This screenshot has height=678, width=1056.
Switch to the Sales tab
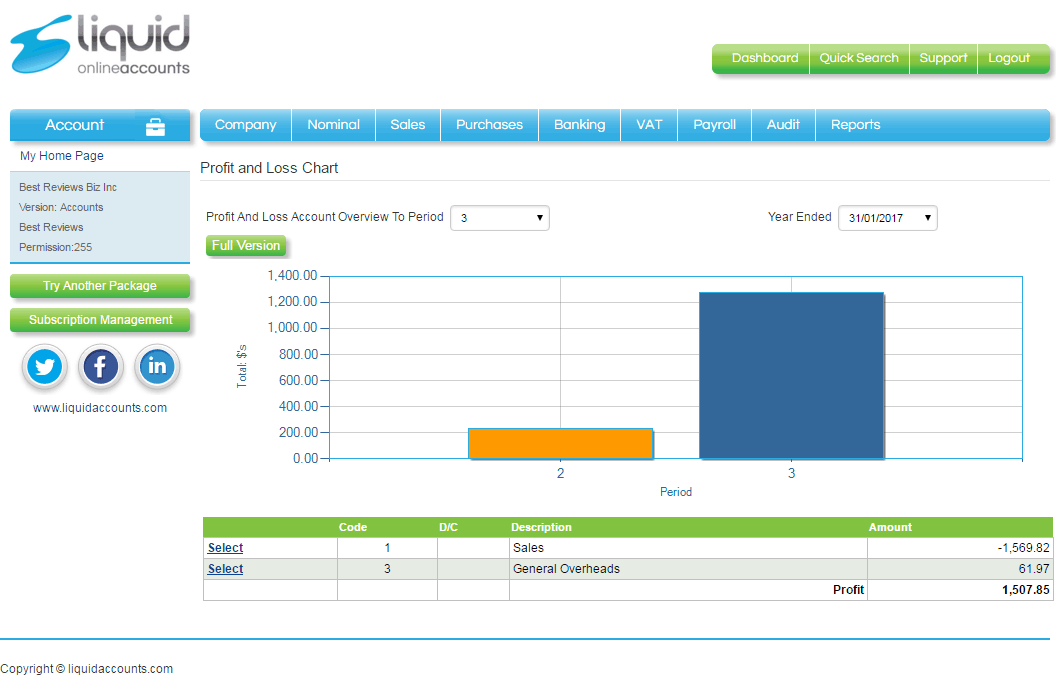(x=407, y=125)
